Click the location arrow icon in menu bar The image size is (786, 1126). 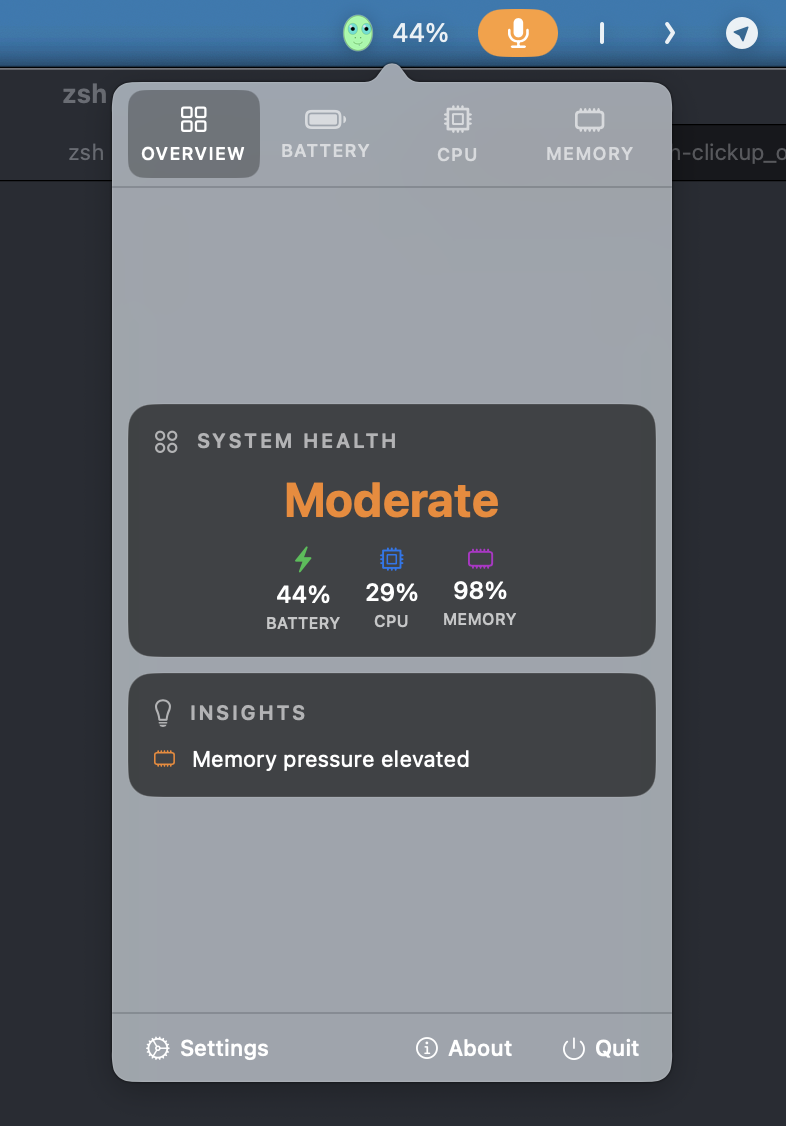[741, 33]
